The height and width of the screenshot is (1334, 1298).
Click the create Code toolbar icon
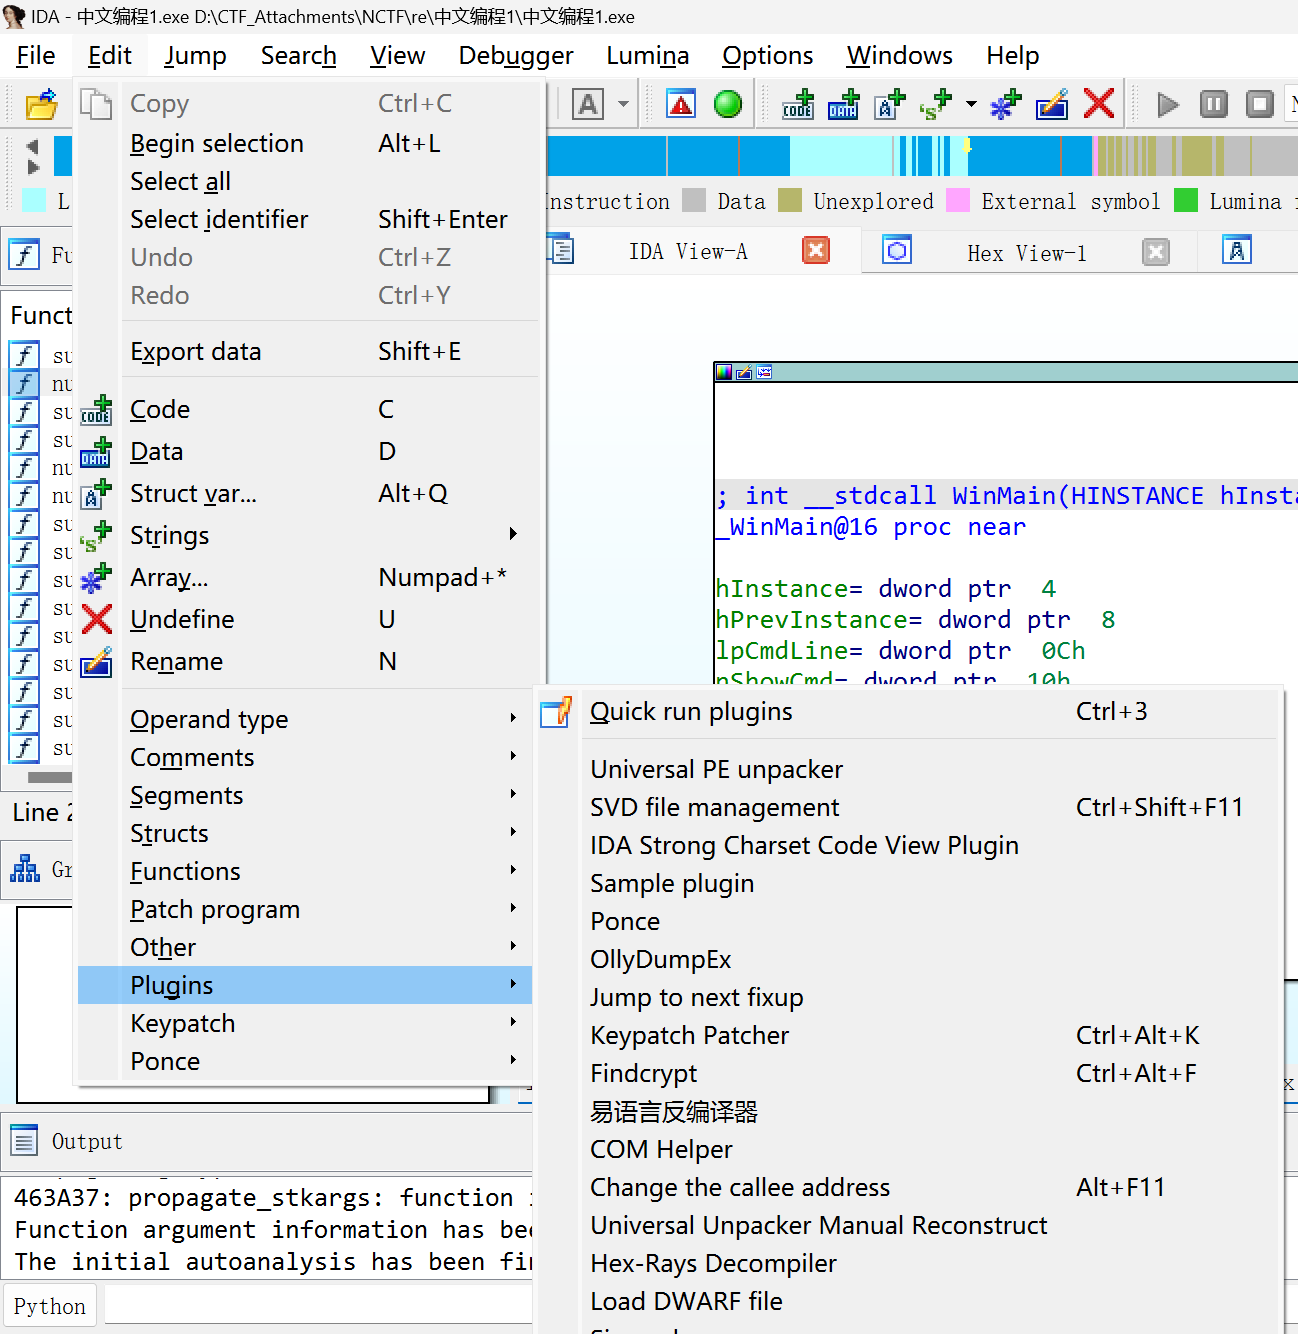(798, 104)
